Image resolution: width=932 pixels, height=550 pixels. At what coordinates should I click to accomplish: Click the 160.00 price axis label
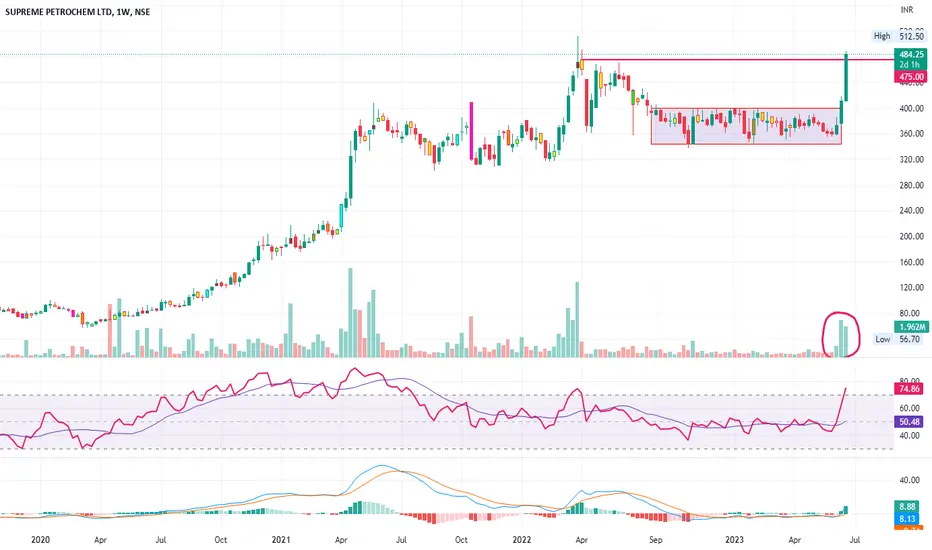click(911, 262)
